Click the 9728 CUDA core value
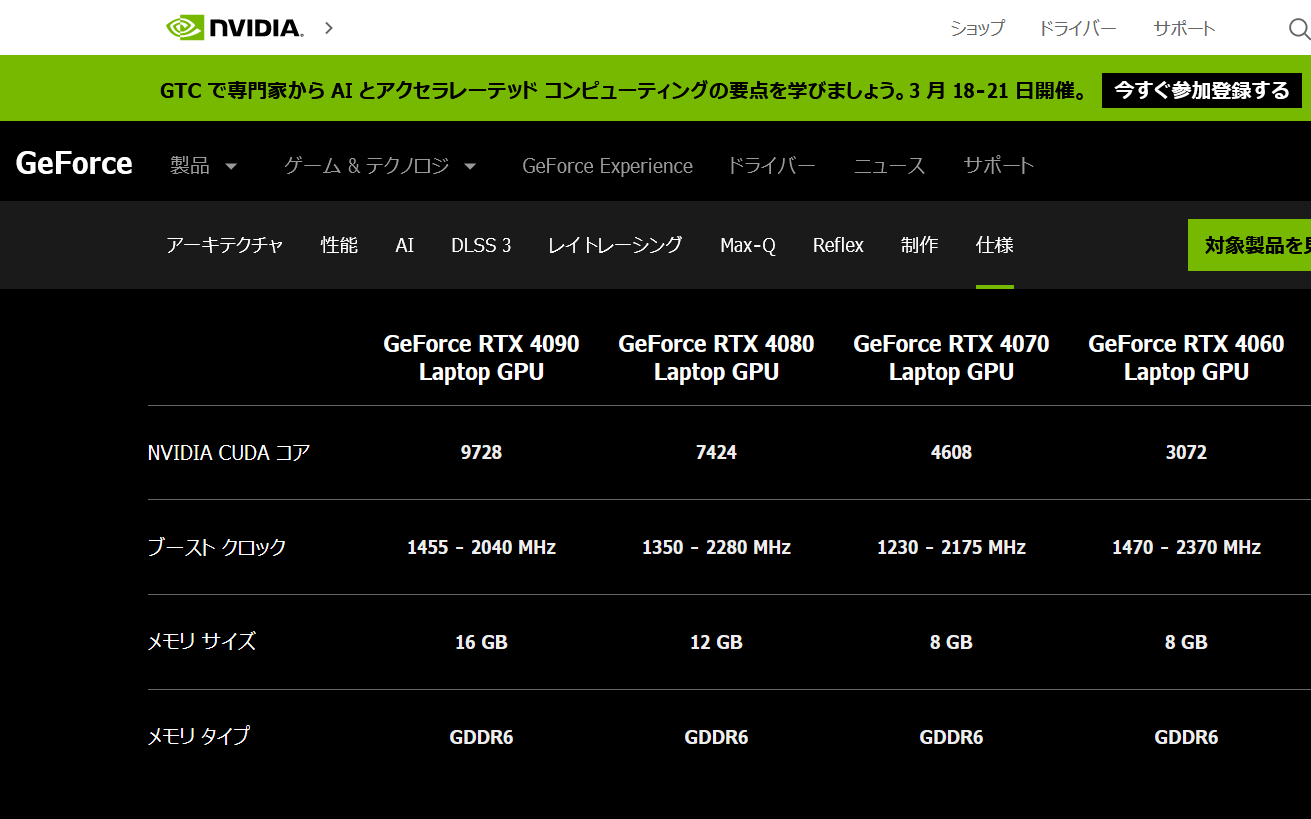This screenshot has height=819, width=1311. [481, 453]
